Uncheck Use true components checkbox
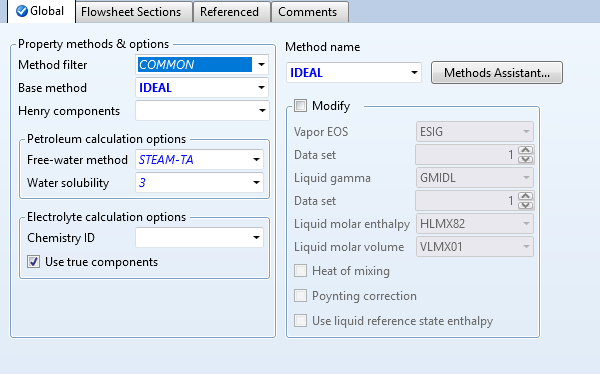The width and height of the screenshot is (600, 374). pos(33,262)
